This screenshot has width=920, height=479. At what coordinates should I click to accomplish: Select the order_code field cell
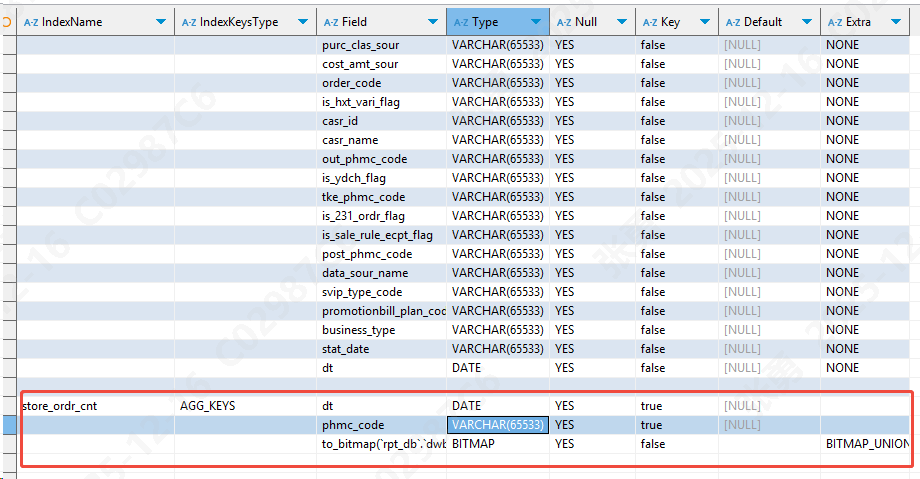(x=382, y=83)
